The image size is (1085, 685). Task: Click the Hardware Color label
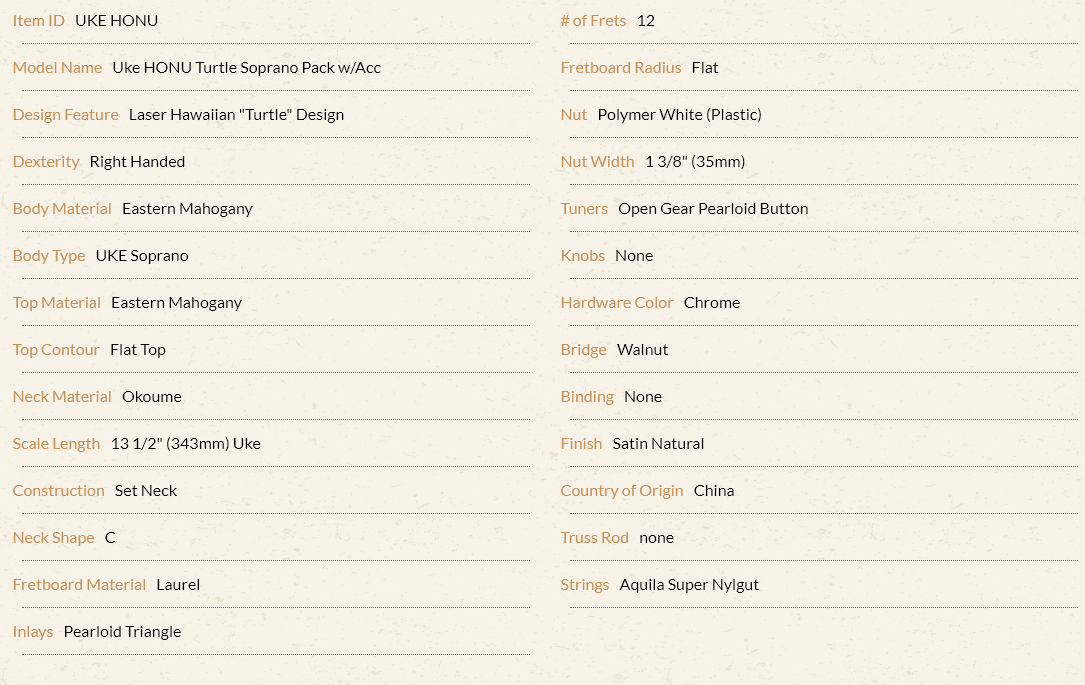[x=617, y=303]
